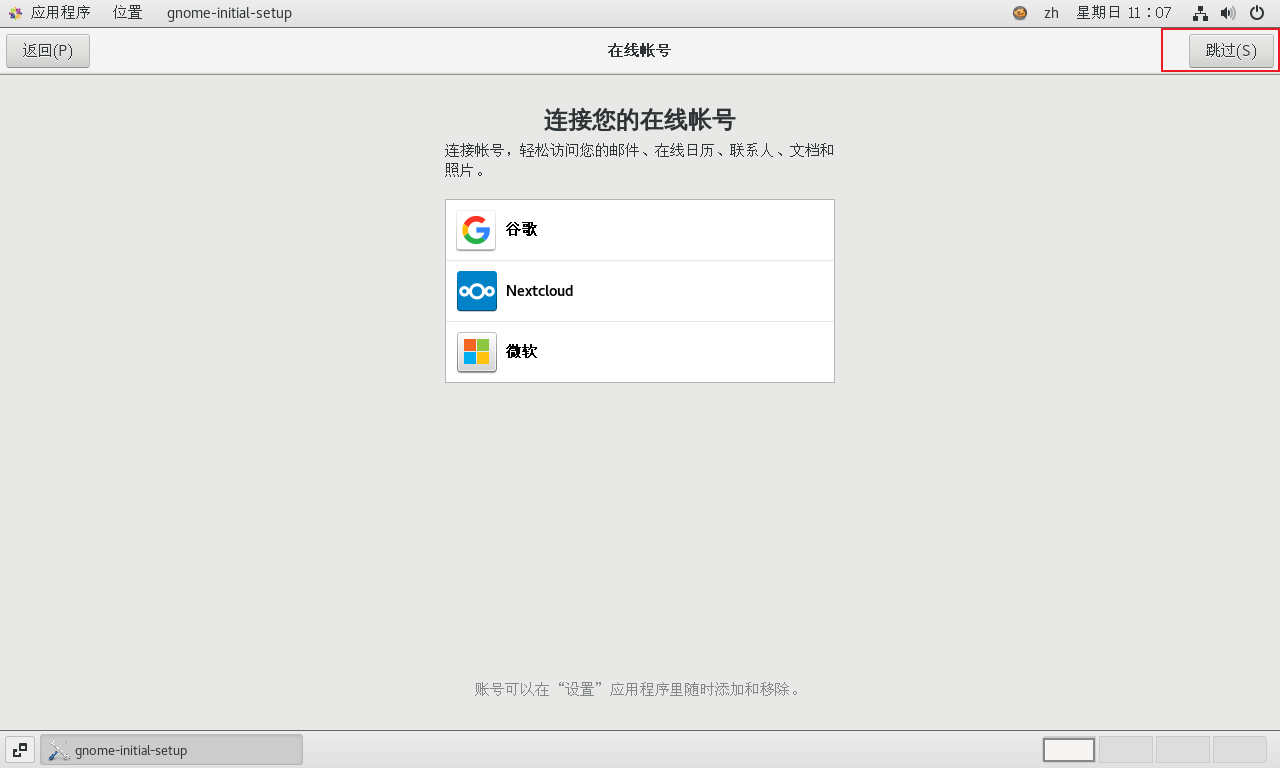Click the round face icon in top panel
Image resolution: width=1280 pixels, height=768 pixels.
coord(1020,13)
